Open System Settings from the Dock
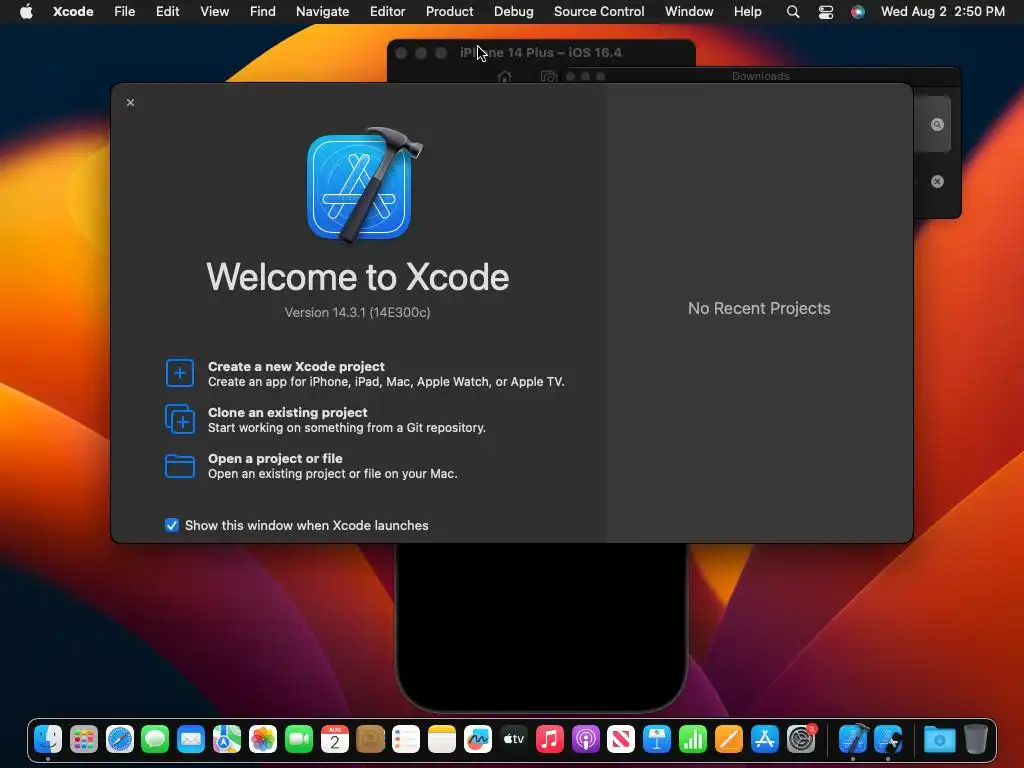 pos(800,739)
